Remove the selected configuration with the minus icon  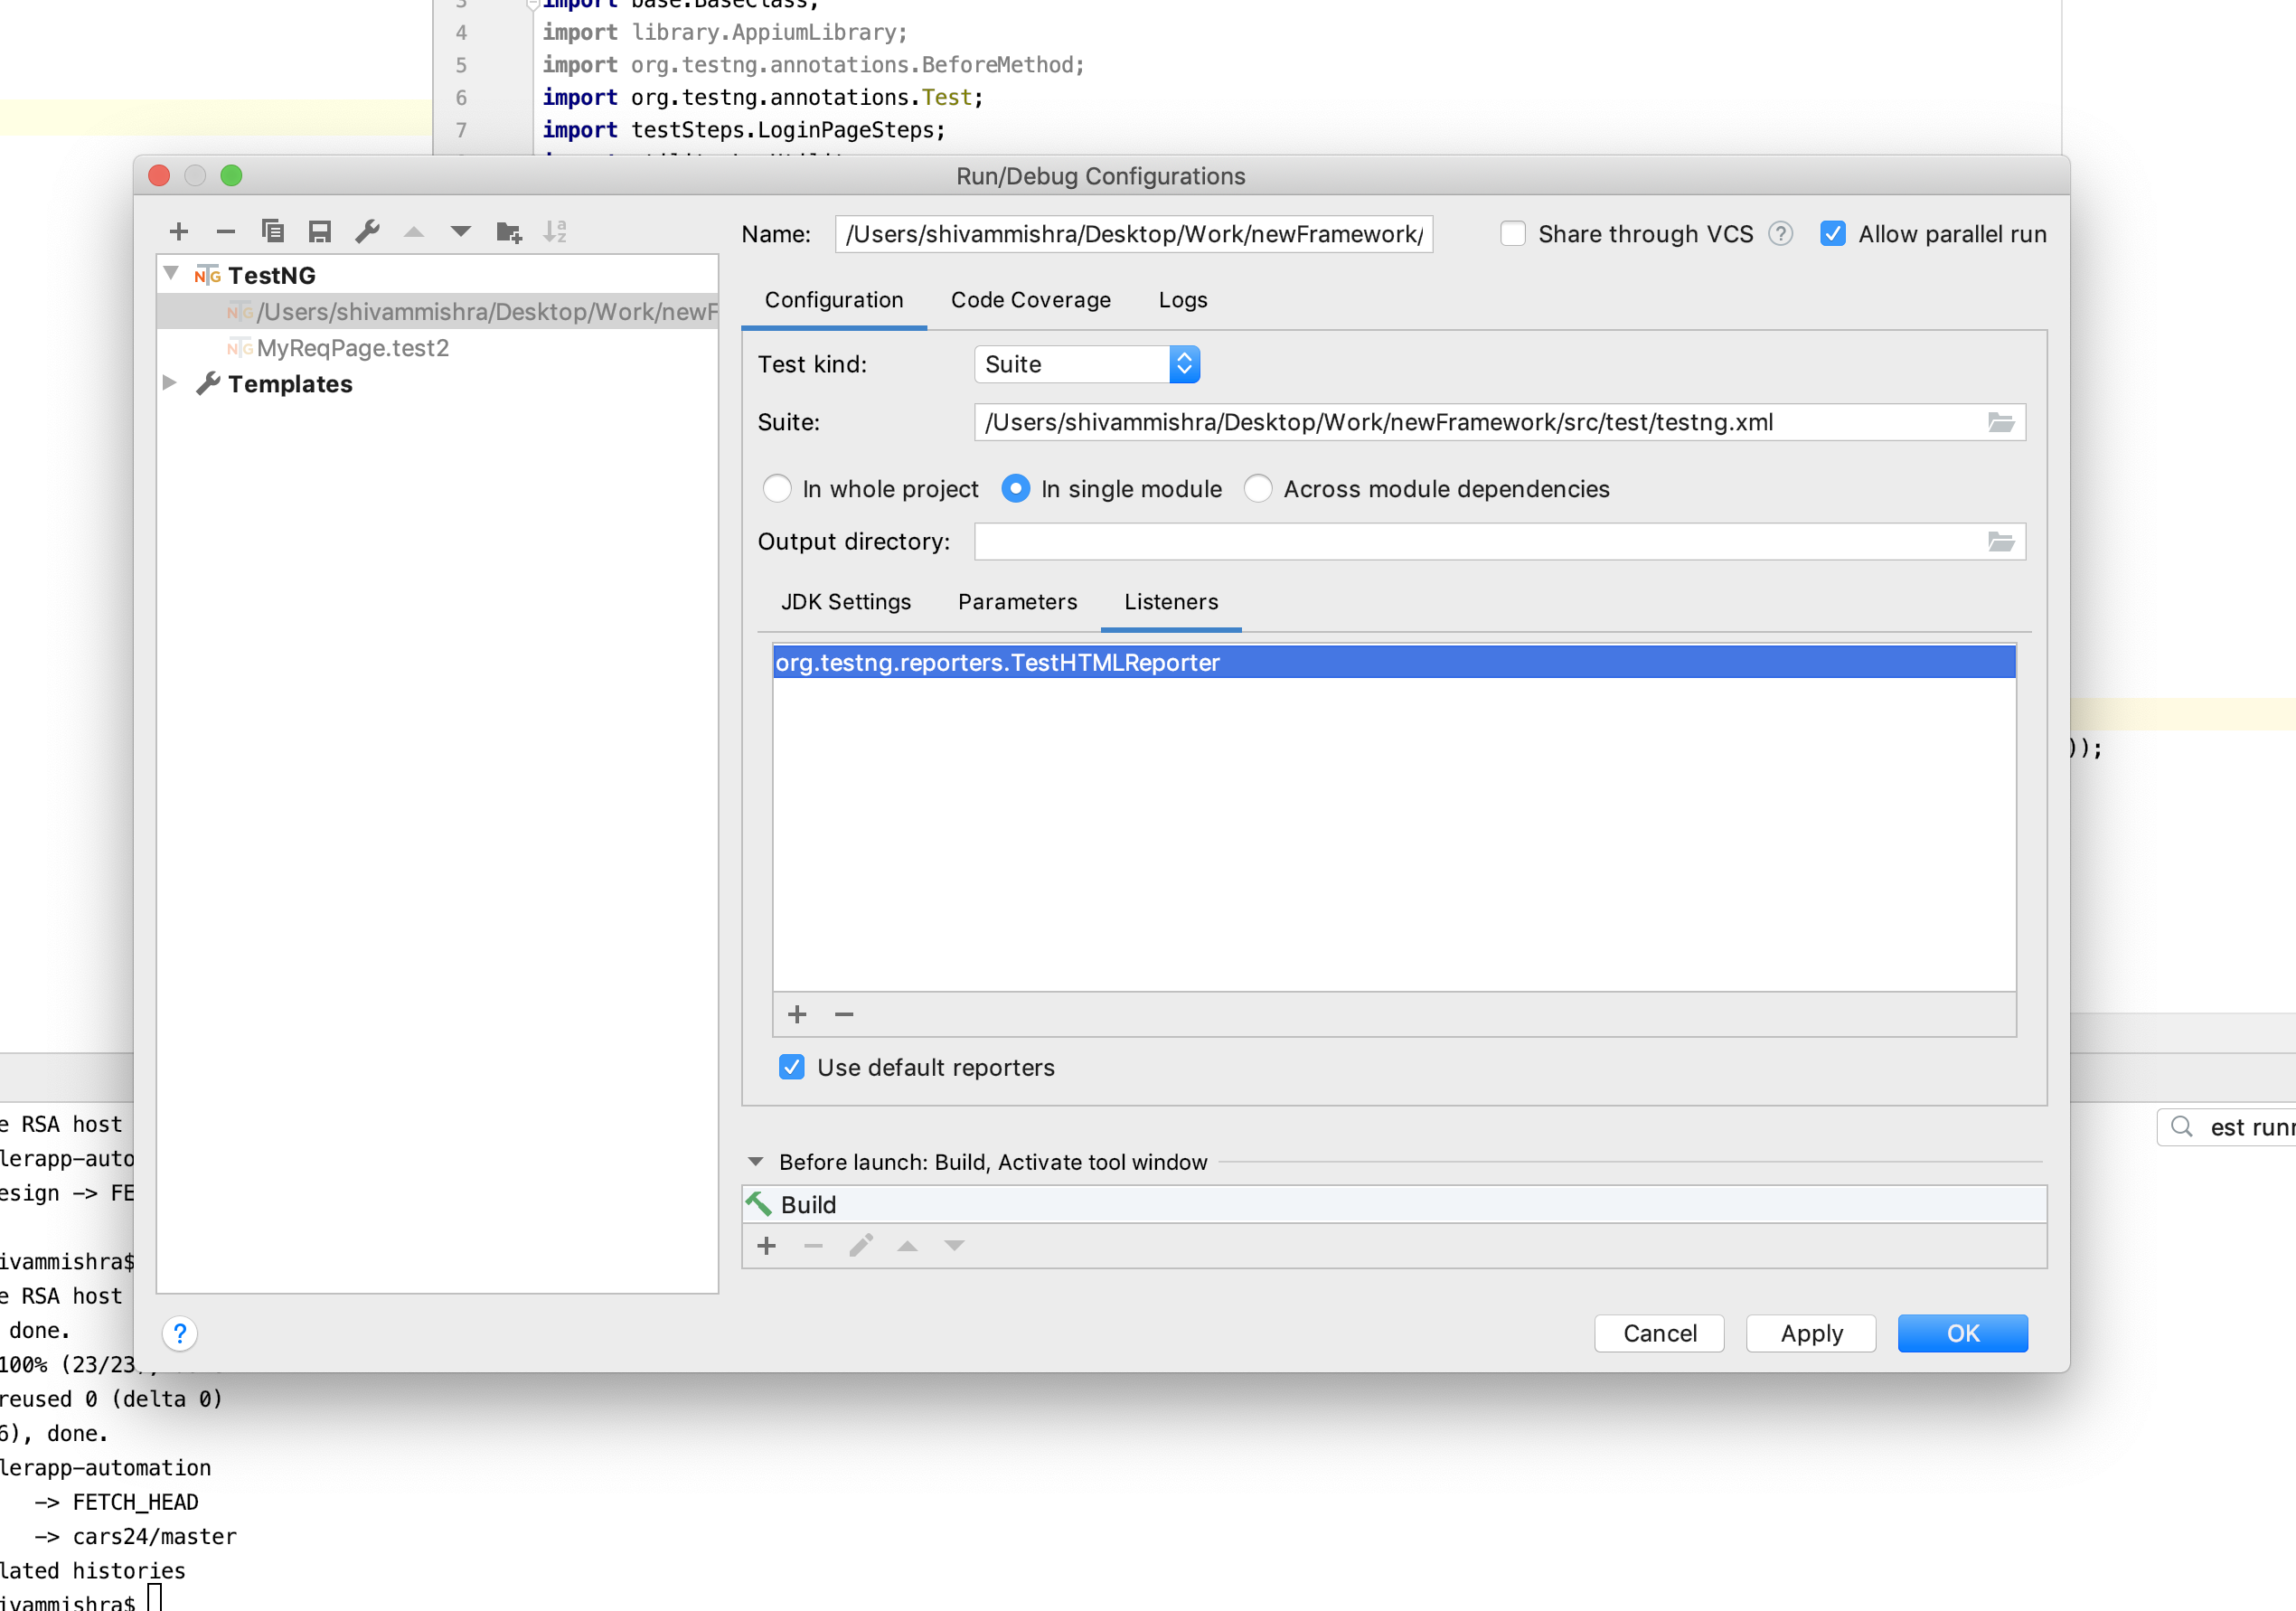[x=226, y=232]
